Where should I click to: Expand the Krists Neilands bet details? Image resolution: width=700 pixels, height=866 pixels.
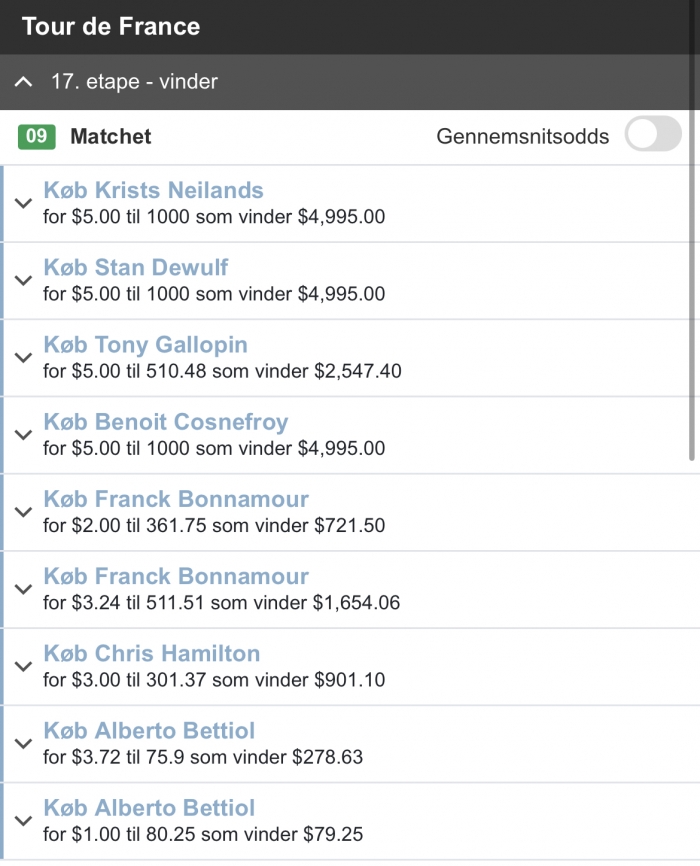point(23,203)
